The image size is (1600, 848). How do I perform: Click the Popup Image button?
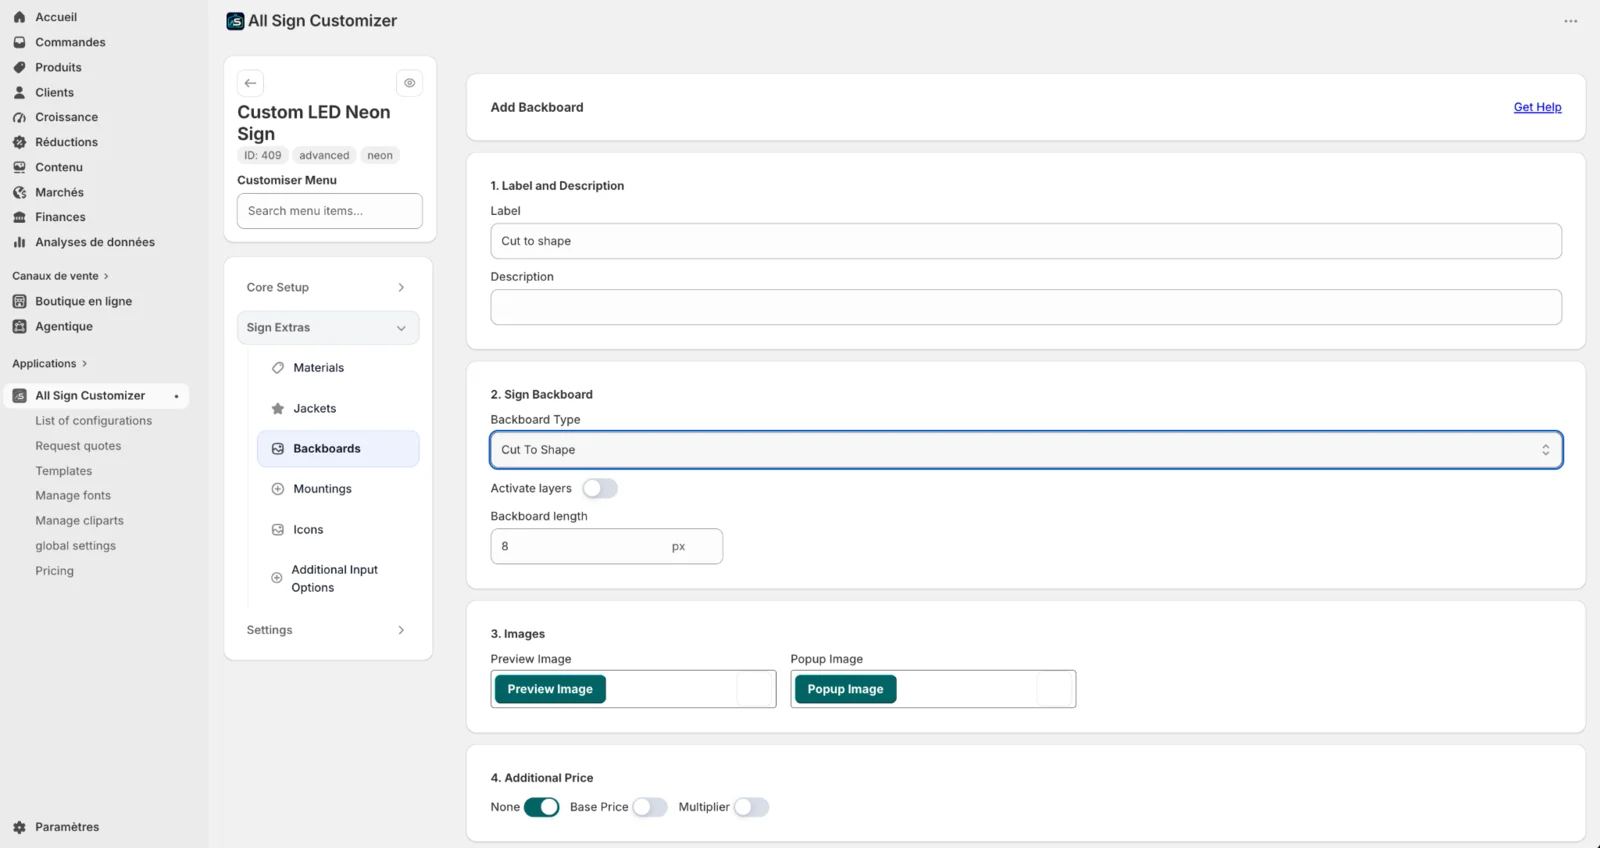tap(845, 689)
